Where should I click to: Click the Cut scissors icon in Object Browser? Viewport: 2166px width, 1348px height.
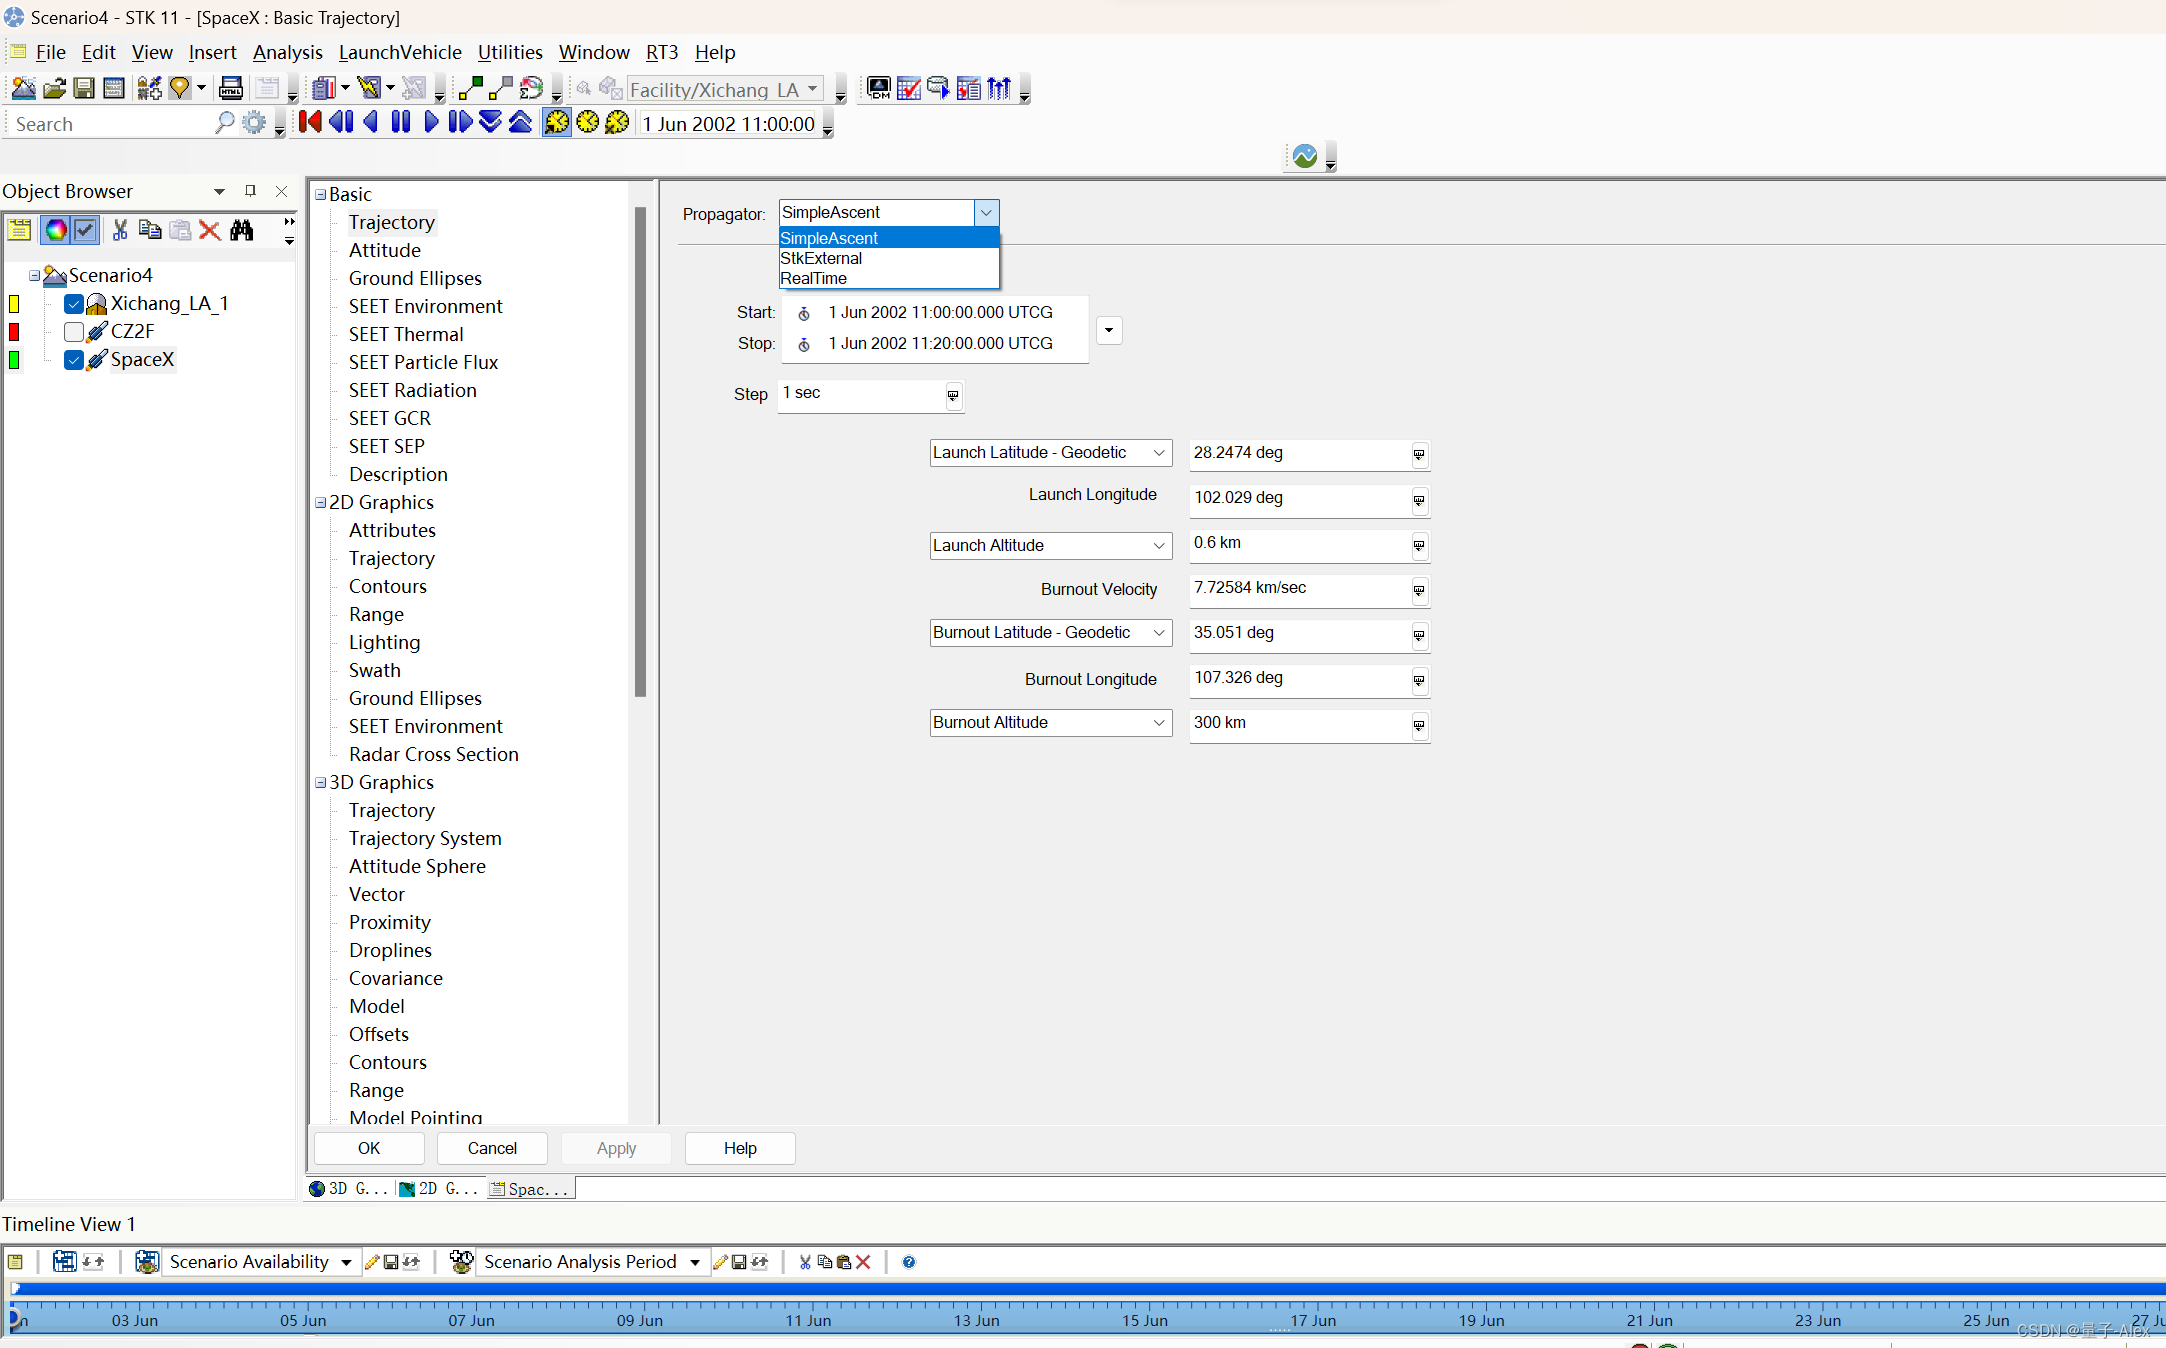[120, 230]
